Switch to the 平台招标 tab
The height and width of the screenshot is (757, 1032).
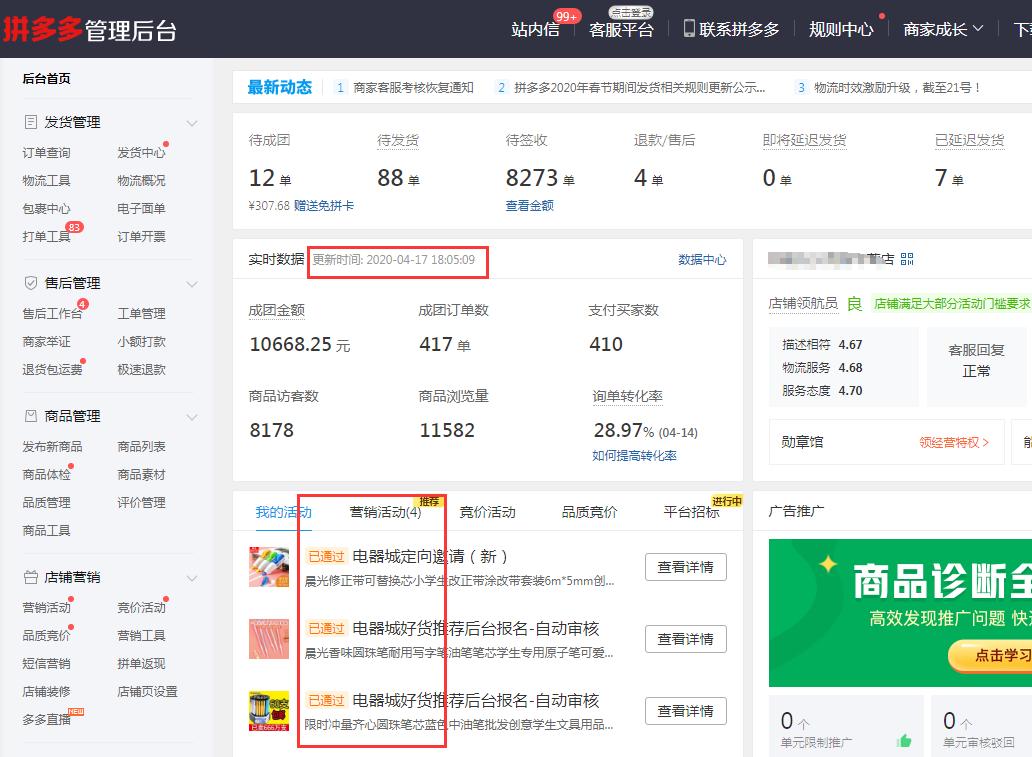tap(690, 512)
